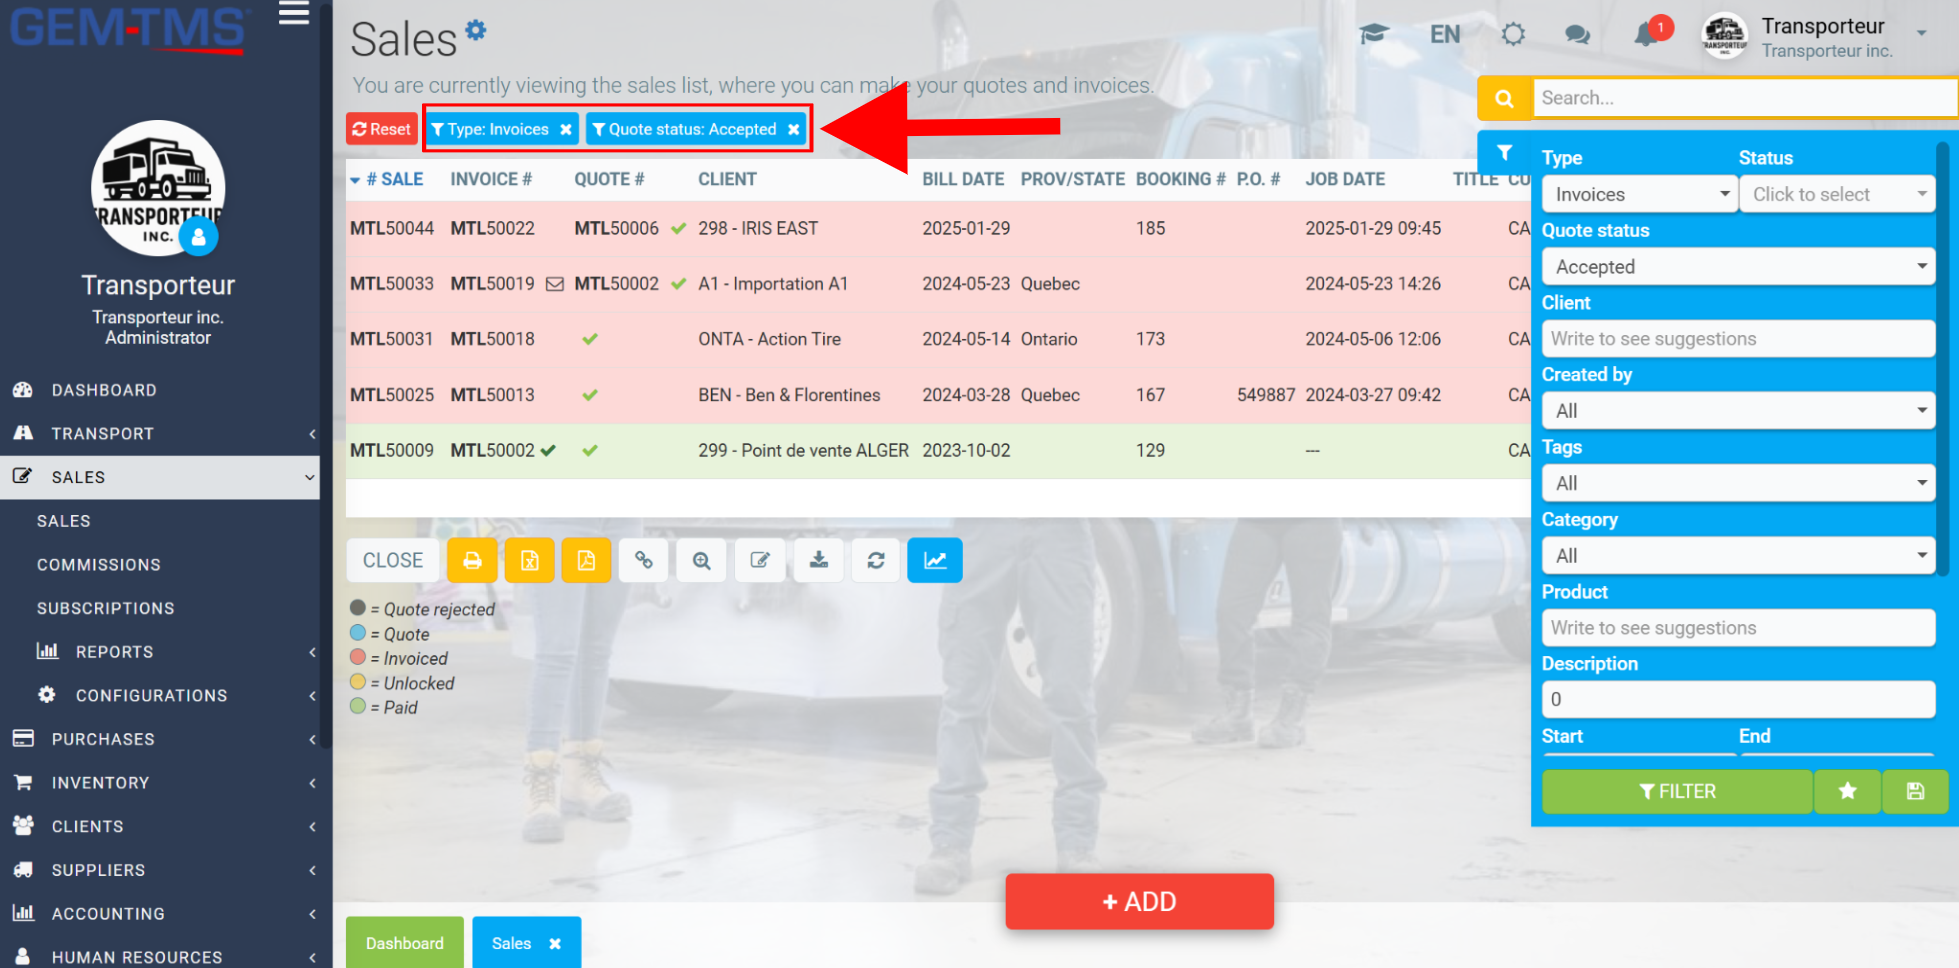Expand the Created by dropdown

pos(1739,411)
